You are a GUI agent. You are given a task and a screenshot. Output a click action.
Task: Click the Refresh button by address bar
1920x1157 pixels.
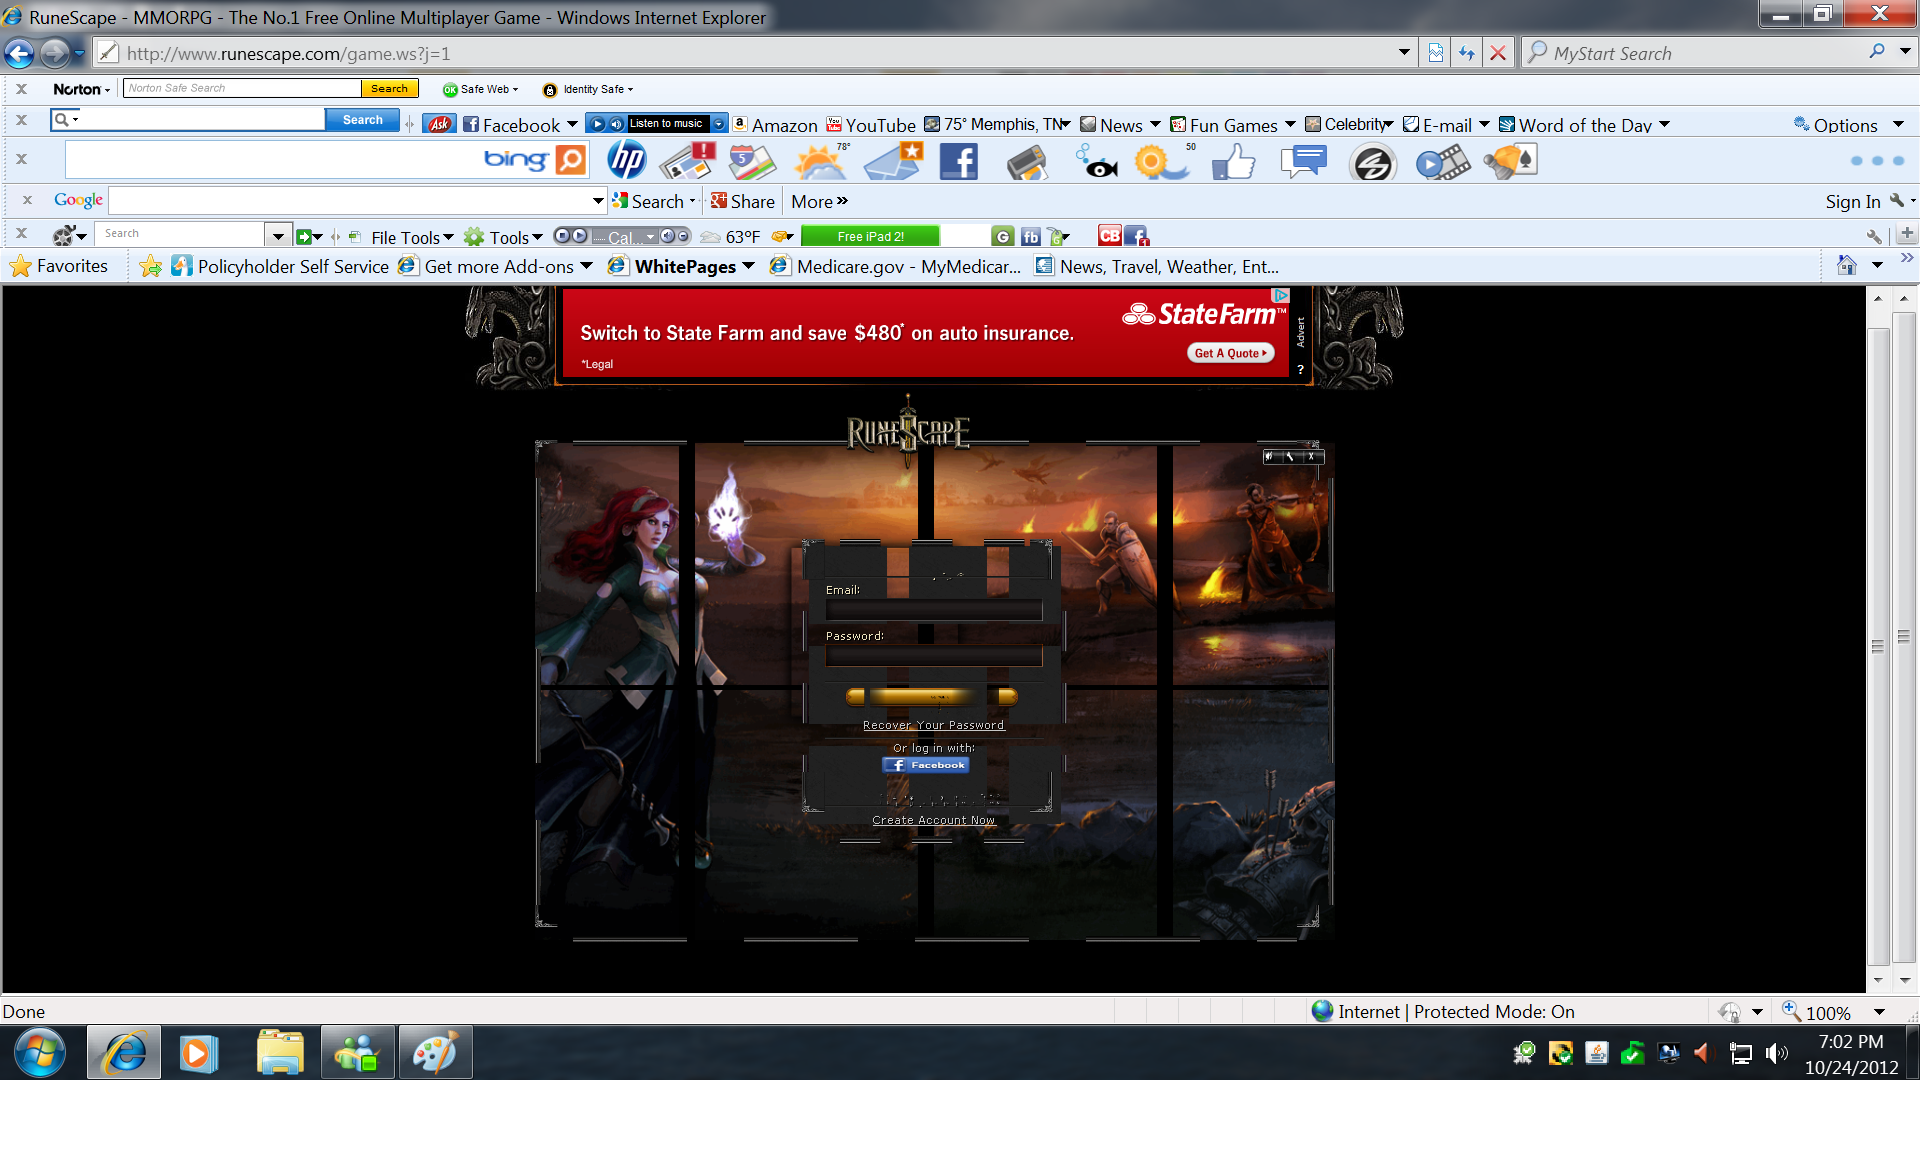(1466, 53)
